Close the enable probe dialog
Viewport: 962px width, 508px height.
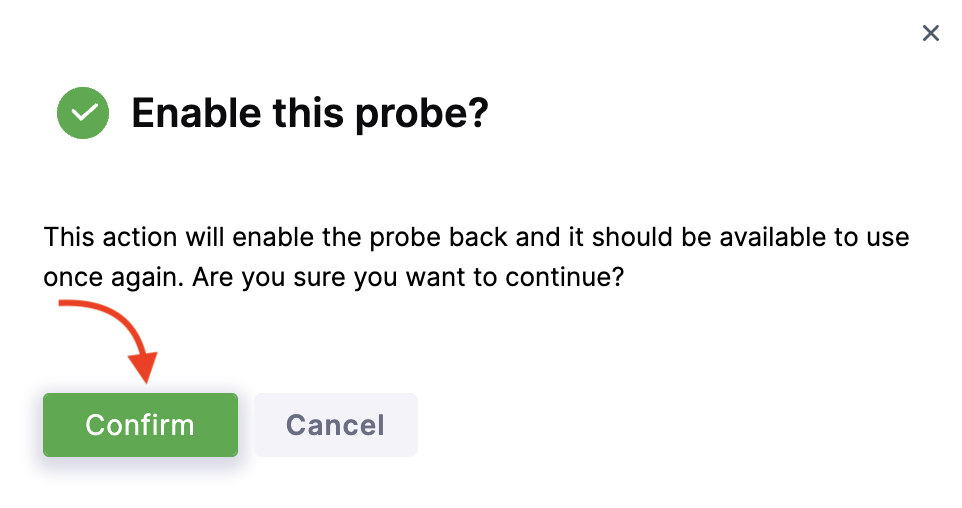(930, 34)
